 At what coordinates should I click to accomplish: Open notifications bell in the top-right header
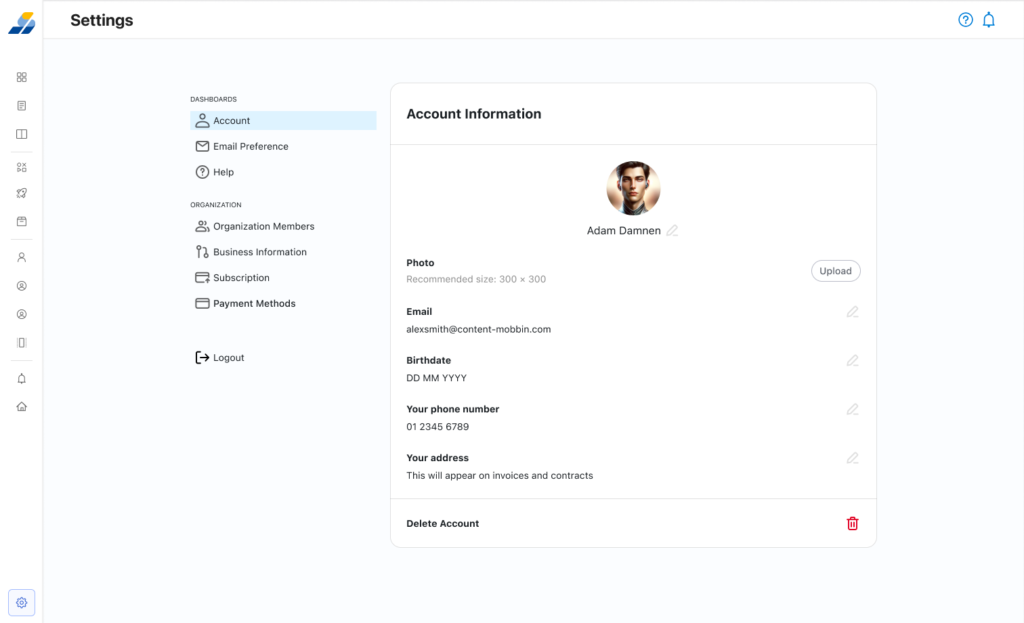pos(989,20)
